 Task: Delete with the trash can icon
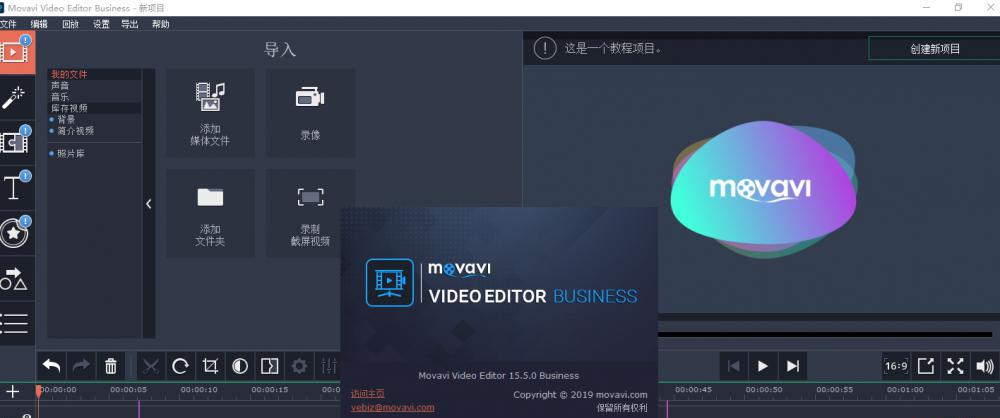click(x=111, y=366)
